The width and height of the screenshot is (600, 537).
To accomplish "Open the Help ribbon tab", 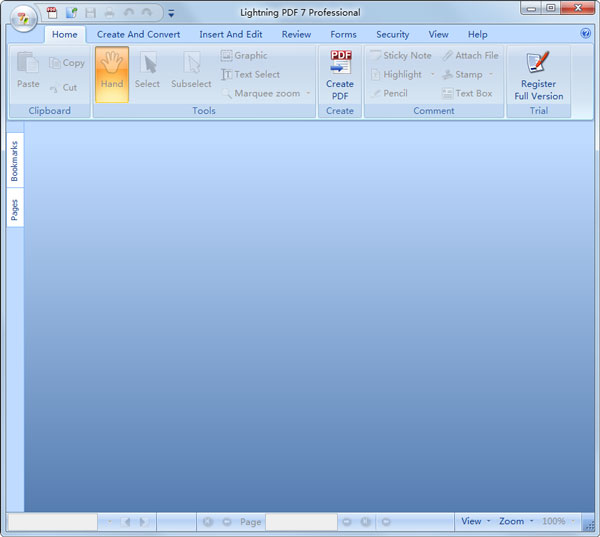I will 478,34.
